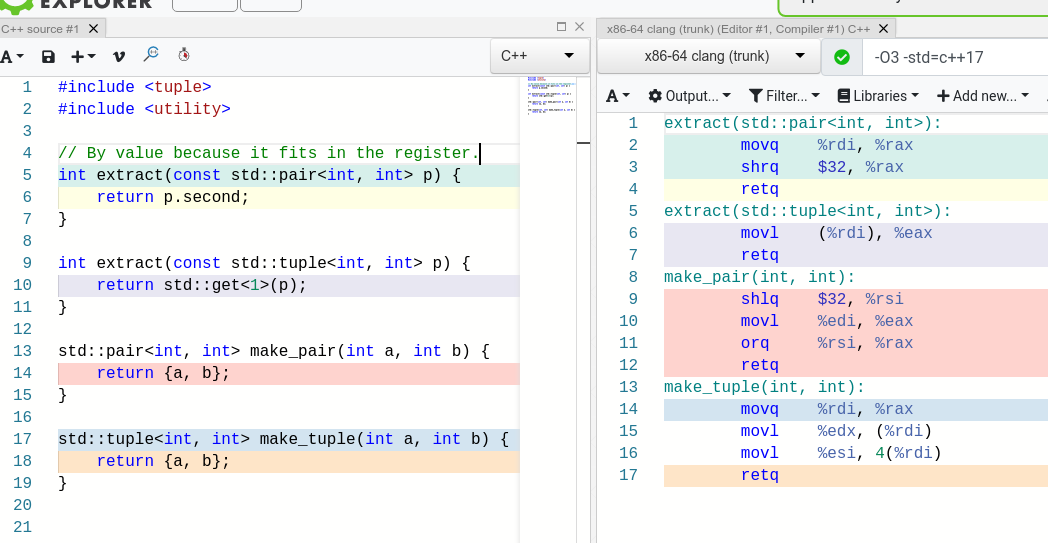Screen dimensions: 1048x543
Task: Open the Output options menu
Action: pyautogui.click(x=689, y=96)
